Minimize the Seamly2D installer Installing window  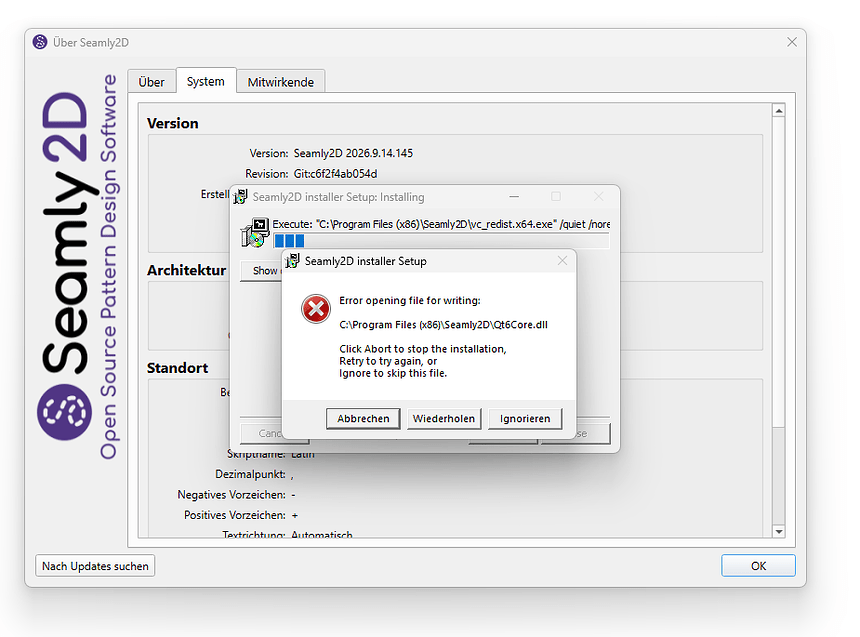514,196
